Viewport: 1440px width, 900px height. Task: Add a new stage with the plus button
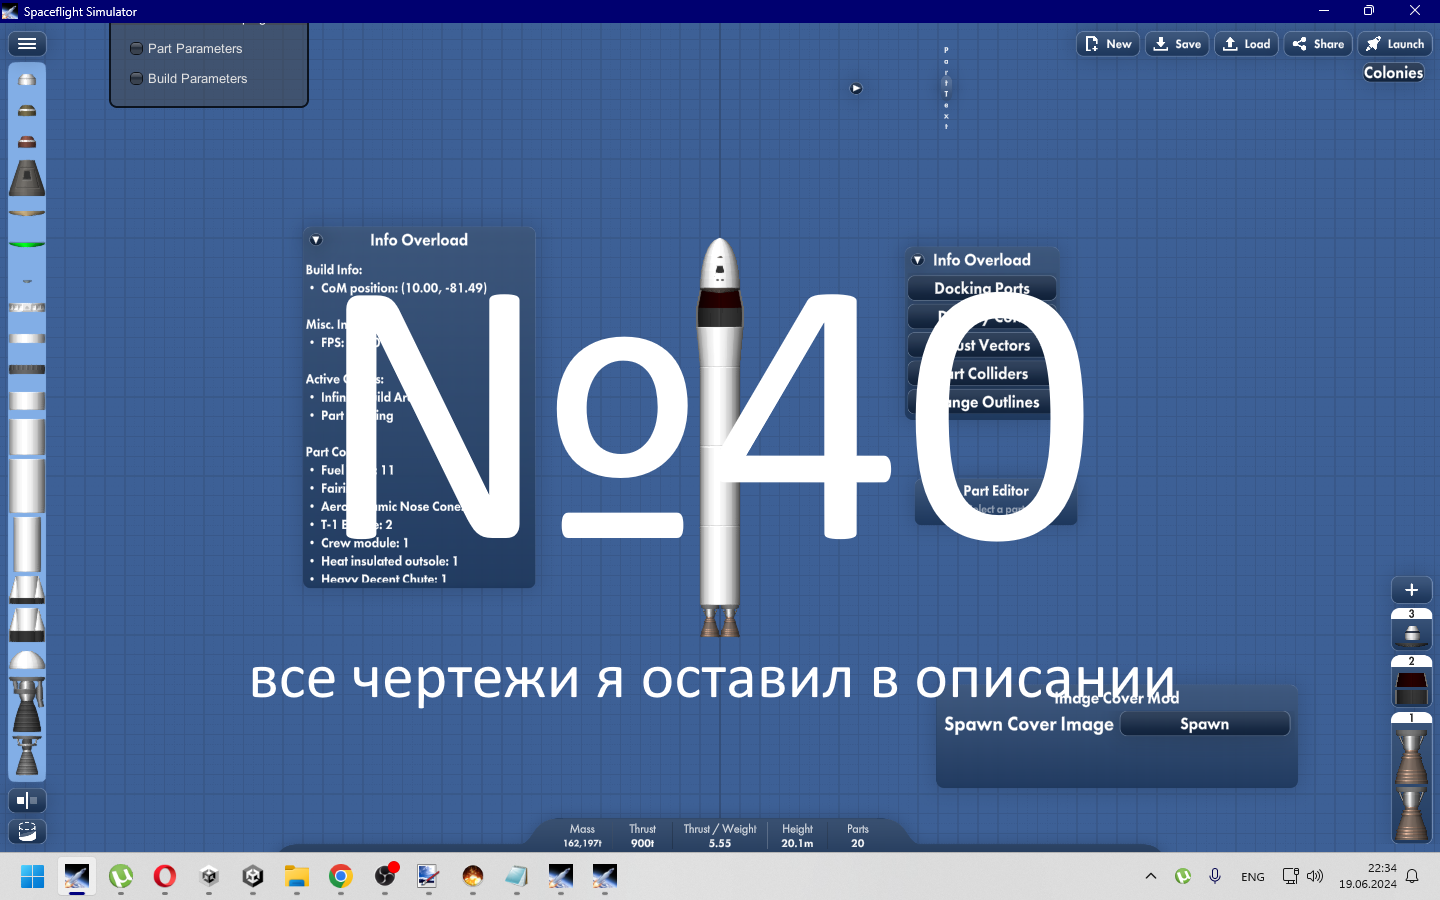click(1412, 590)
